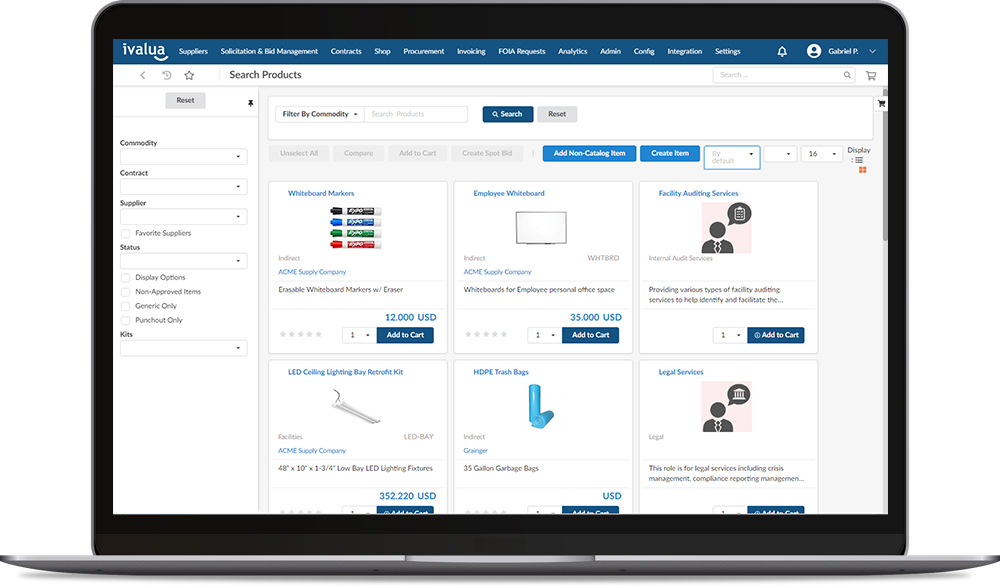Enable the Non-Approved Items checkbox
The height and width of the screenshot is (588, 1000).
pyautogui.click(x=126, y=292)
